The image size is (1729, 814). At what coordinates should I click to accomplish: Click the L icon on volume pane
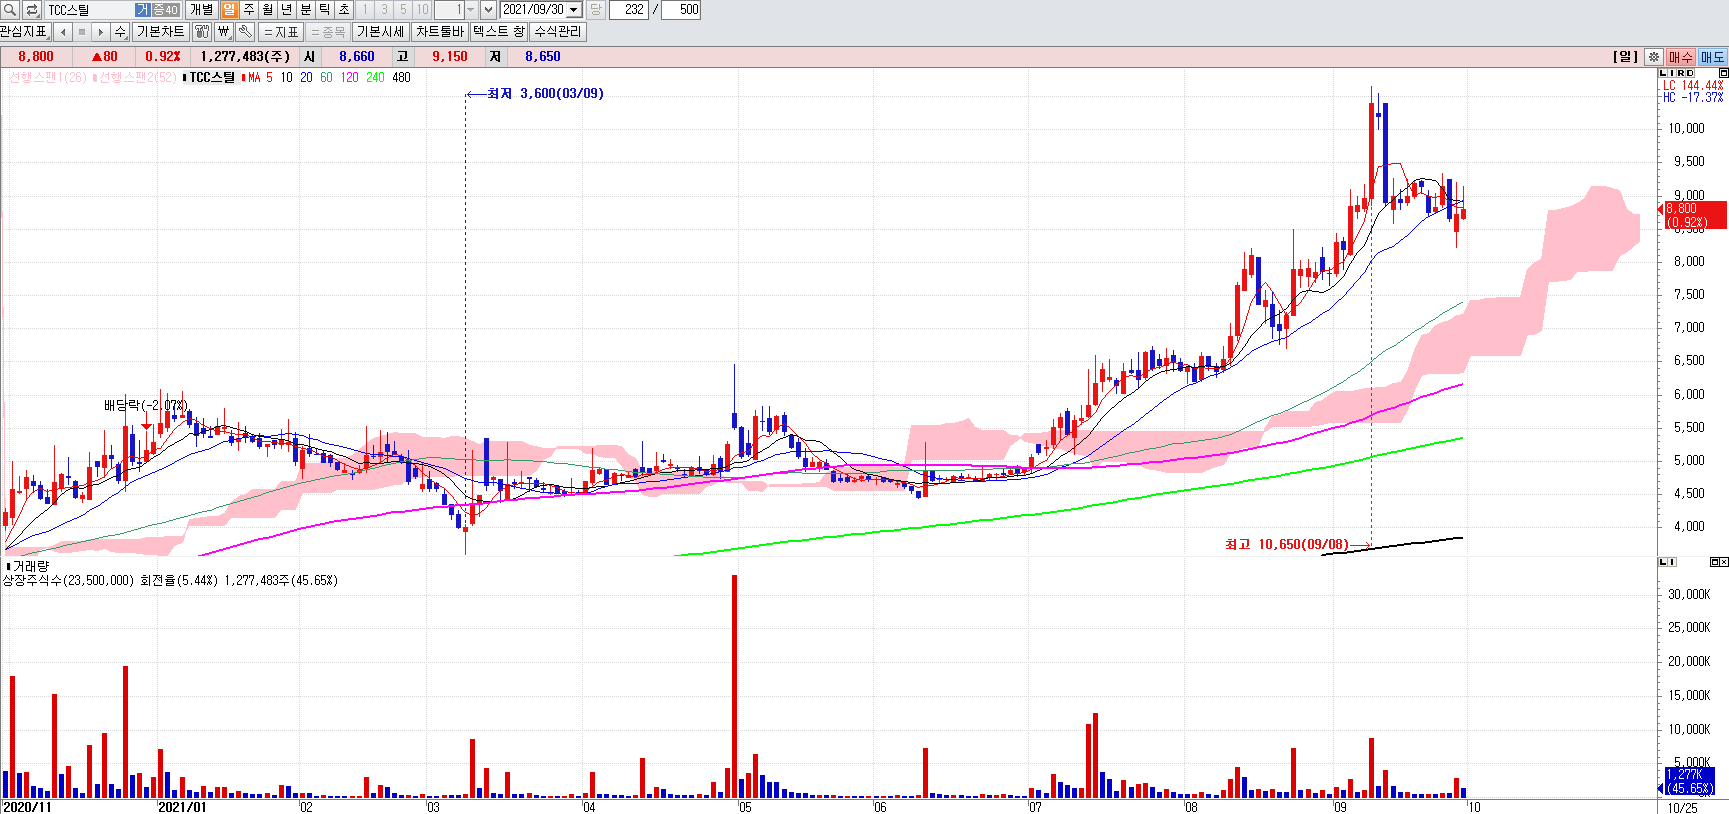tap(1663, 562)
